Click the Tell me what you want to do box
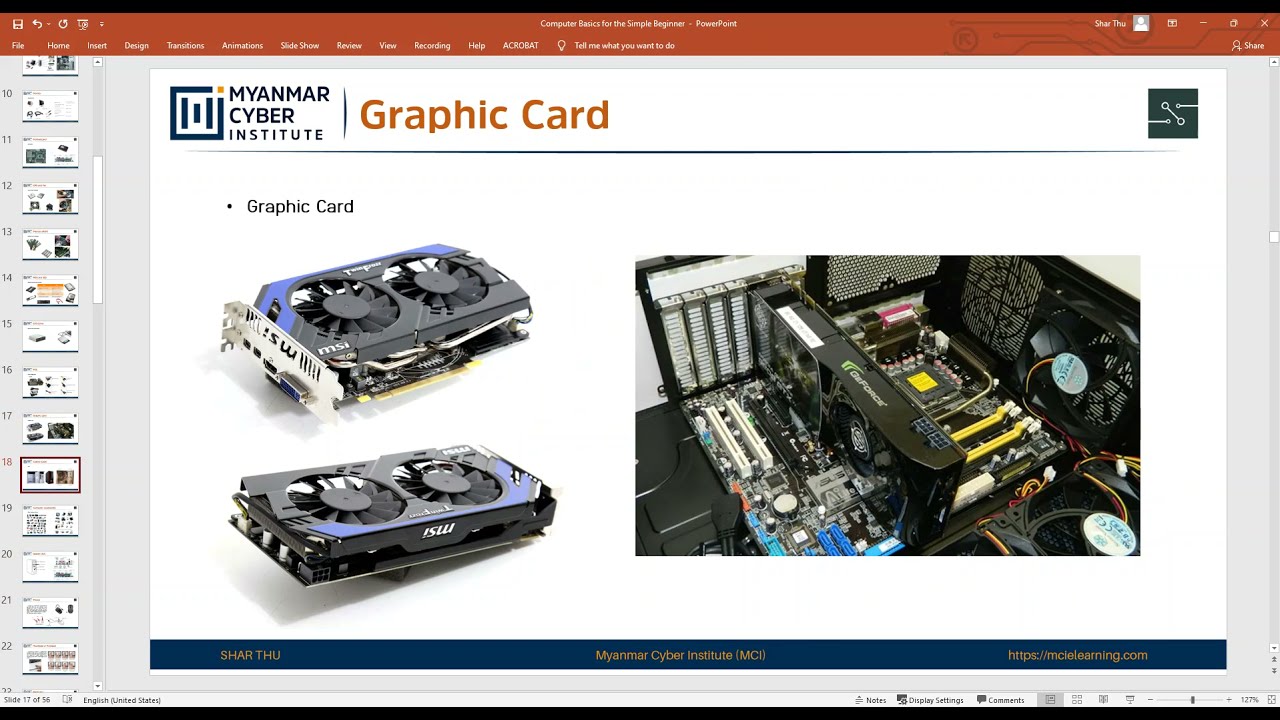The width and height of the screenshot is (1280, 720). (x=624, y=46)
